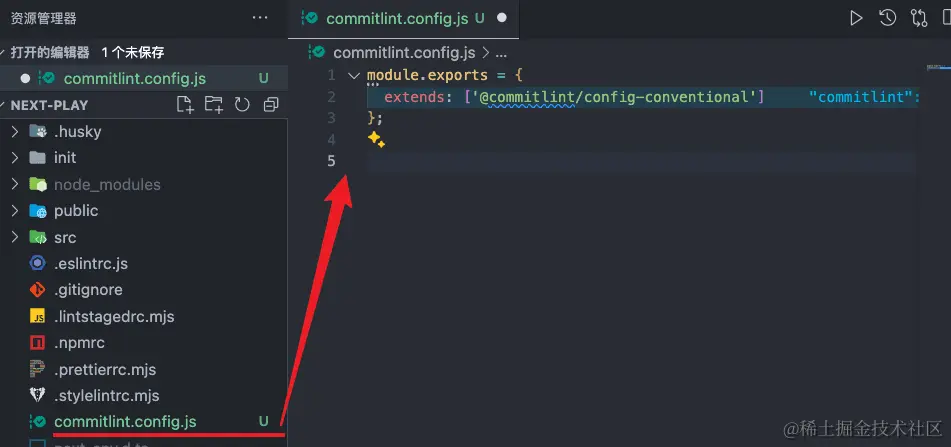The image size is (951, 447).
Task: Click the 资源管理器 explorer title
Action: (44, 19)
